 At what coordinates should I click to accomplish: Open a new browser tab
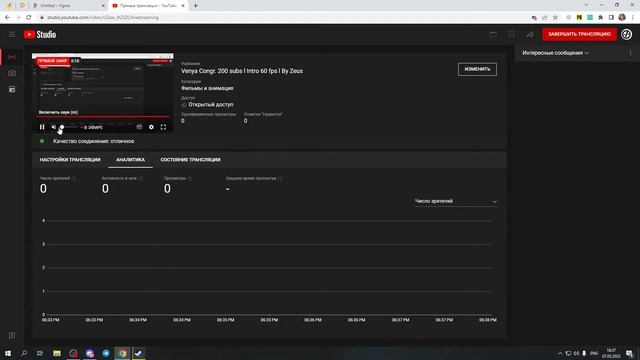pyautogui.click(x=196, y=6)
